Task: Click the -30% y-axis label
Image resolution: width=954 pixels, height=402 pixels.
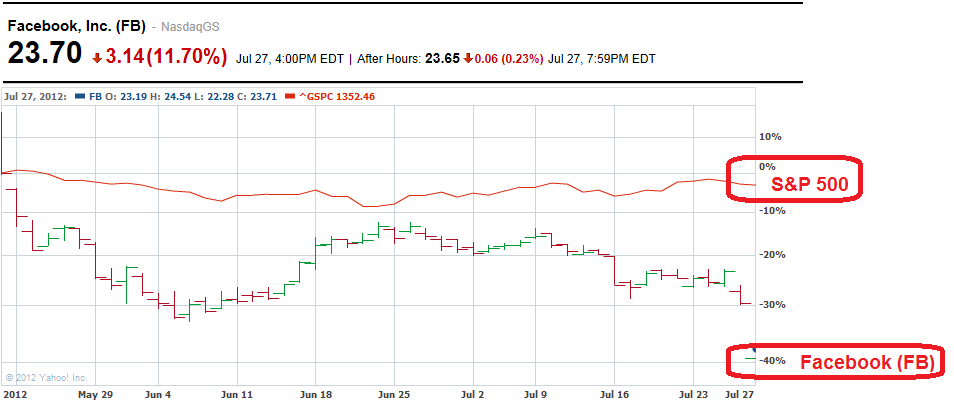Action: pos(771,305)
